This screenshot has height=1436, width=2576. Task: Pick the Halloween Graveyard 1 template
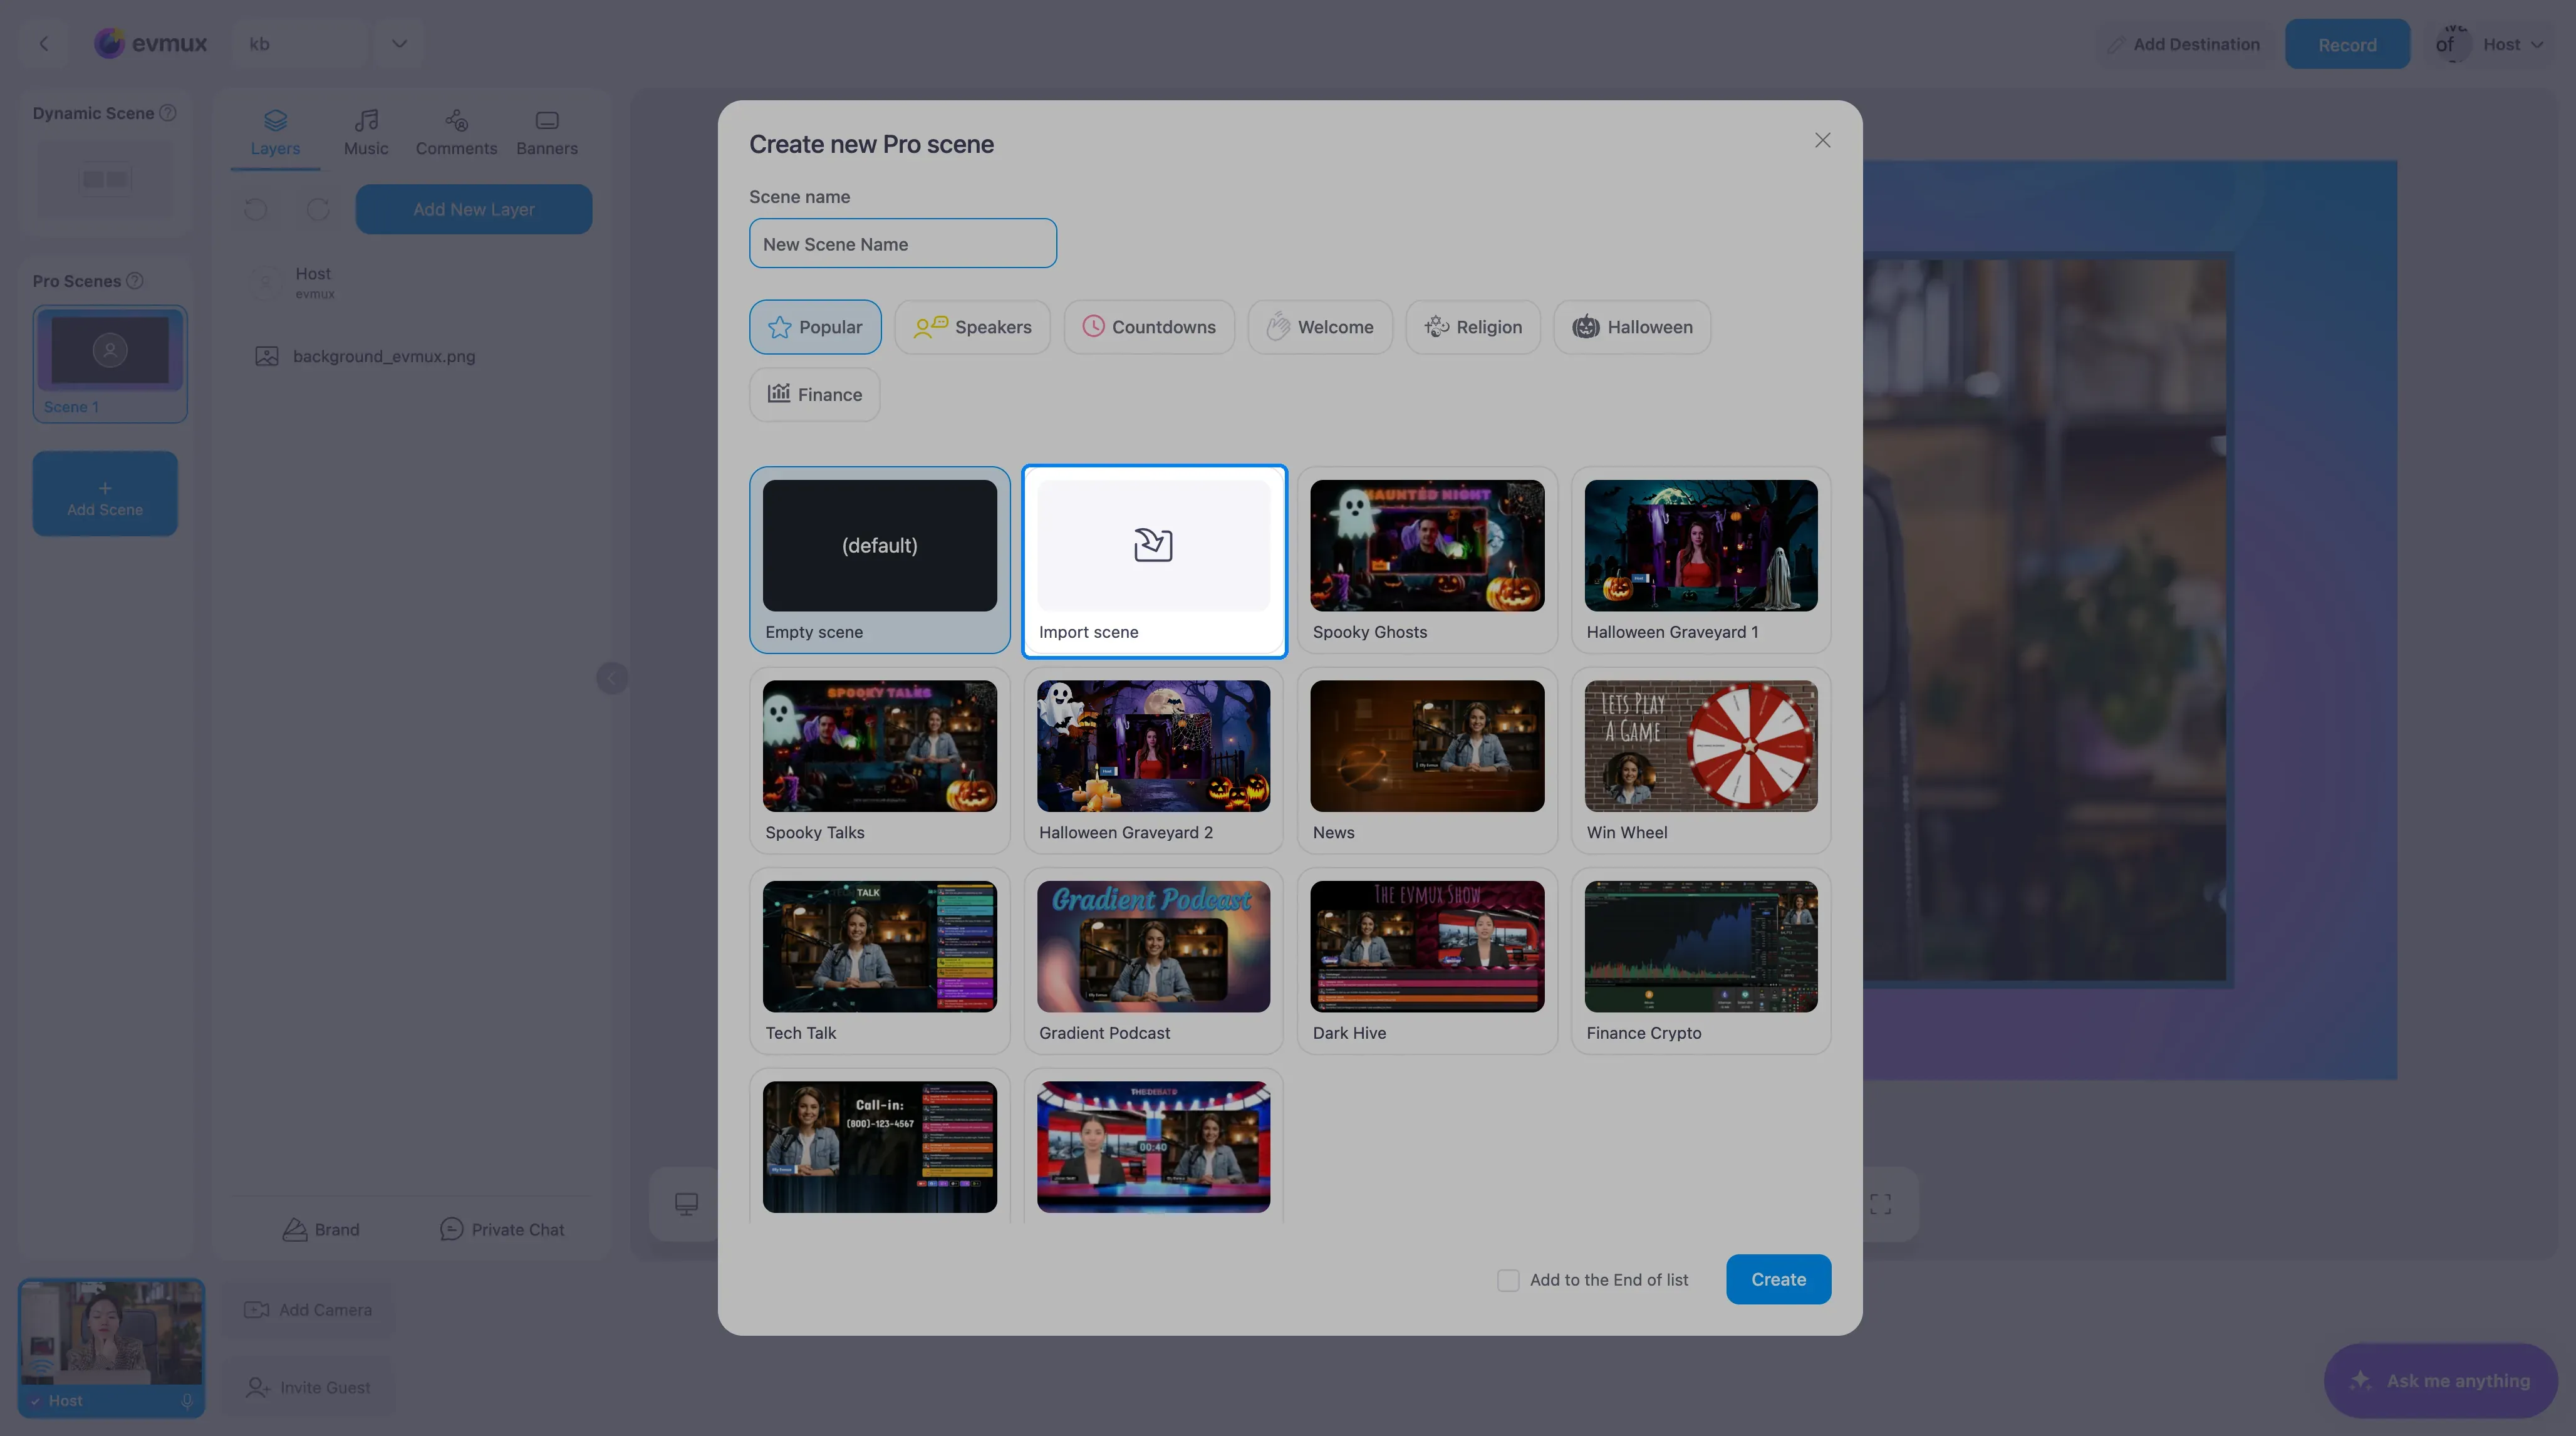[1700, 560]
